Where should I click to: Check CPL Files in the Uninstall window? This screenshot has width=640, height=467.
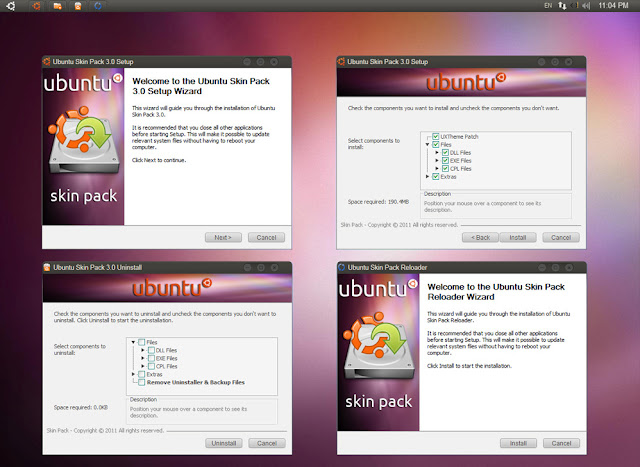151,366
